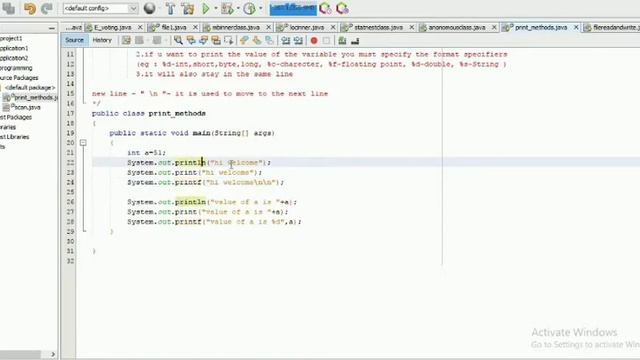Debug the project
Image resolution: width=640 pixels, height=360 pixels.
227,8
